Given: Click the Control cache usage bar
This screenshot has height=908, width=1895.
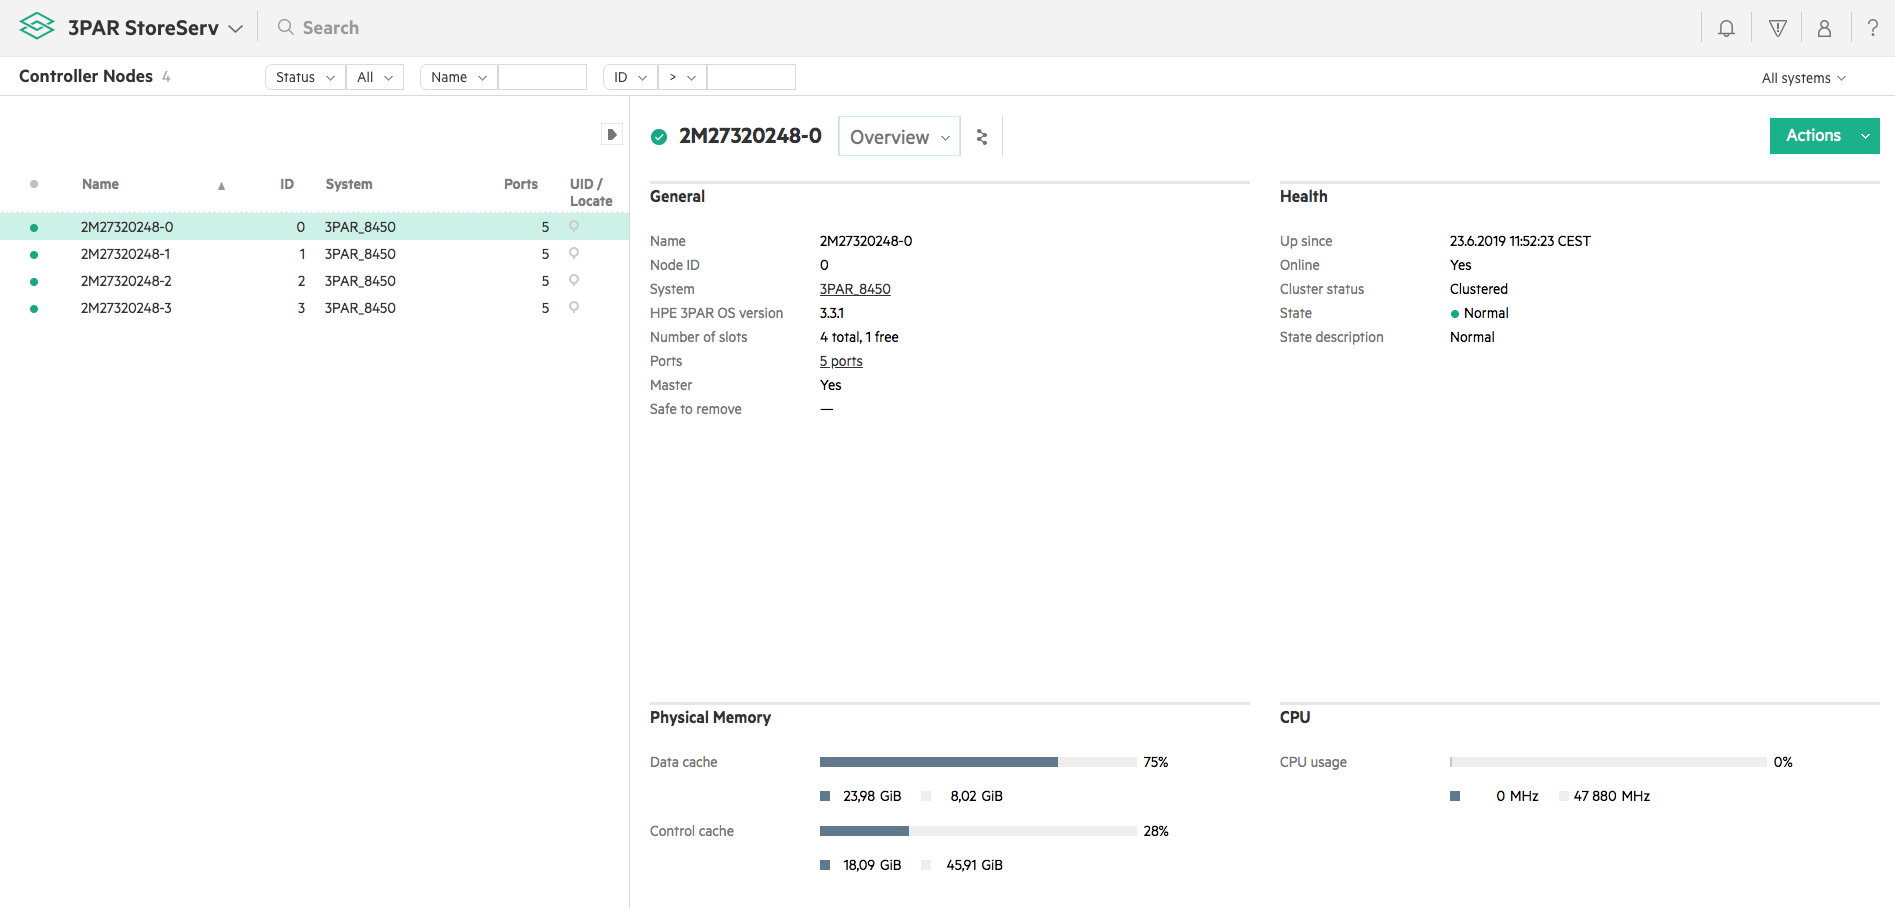Looking at the screenshot, I should click(978, 831).
